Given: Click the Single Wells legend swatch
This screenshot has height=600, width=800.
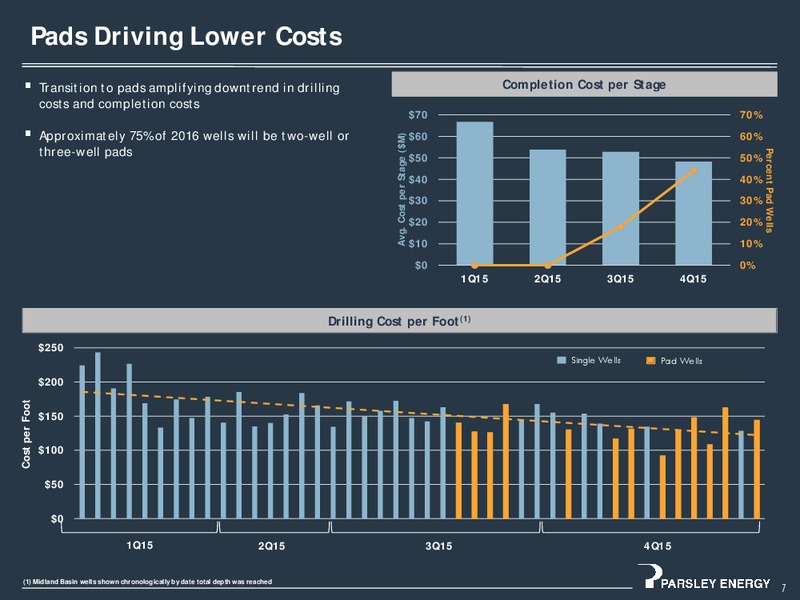Looking at the screenshot, I should [561, 360].
